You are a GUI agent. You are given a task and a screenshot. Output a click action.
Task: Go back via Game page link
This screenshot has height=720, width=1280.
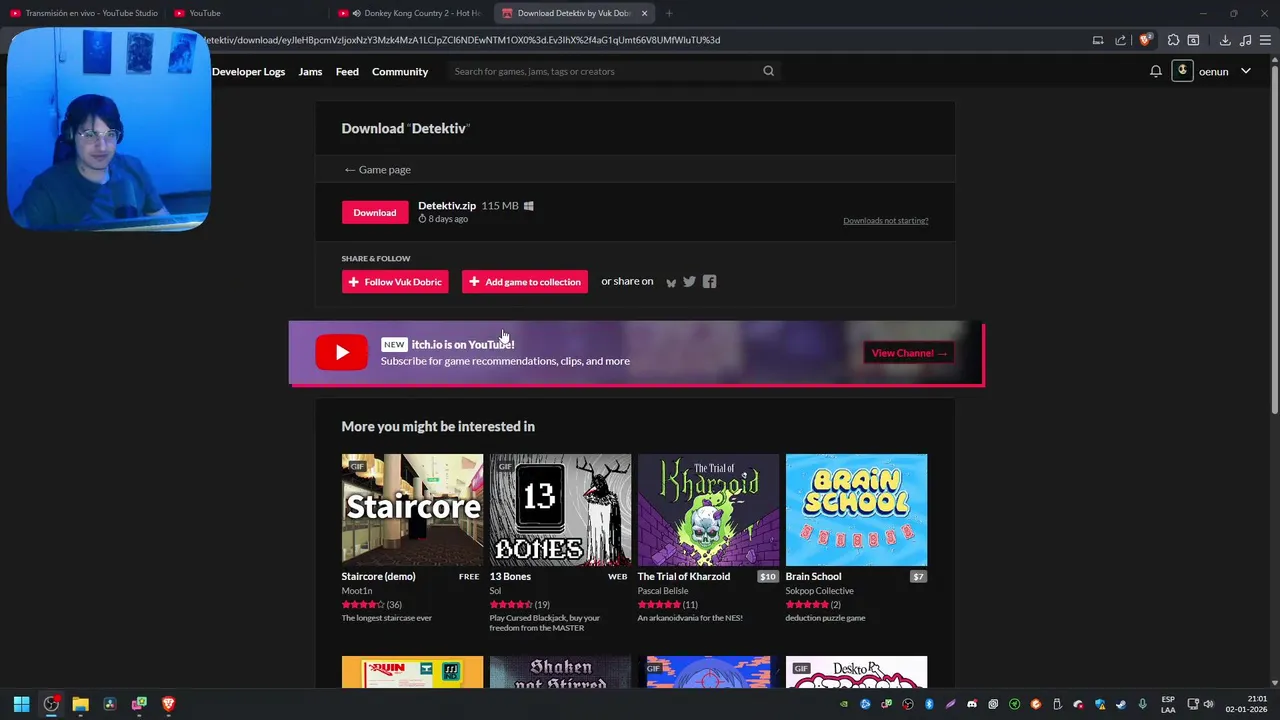tap(377, 170)
